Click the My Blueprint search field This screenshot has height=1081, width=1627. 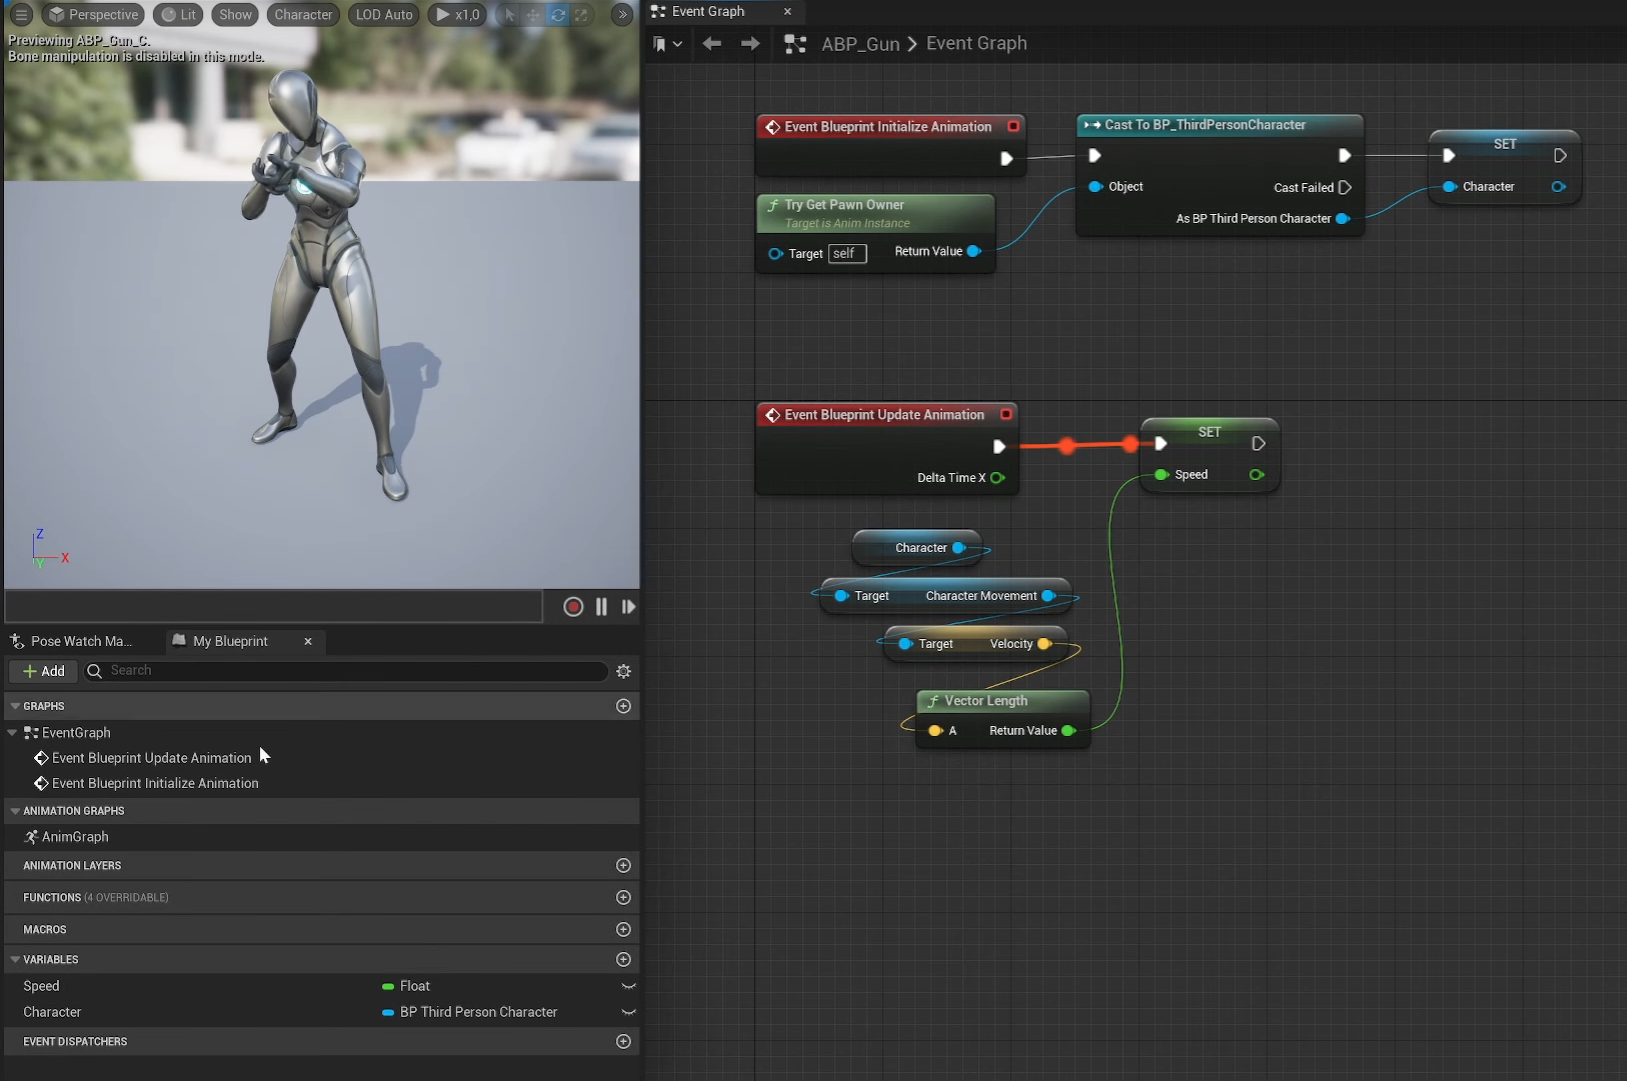click(x=350, y=671)
